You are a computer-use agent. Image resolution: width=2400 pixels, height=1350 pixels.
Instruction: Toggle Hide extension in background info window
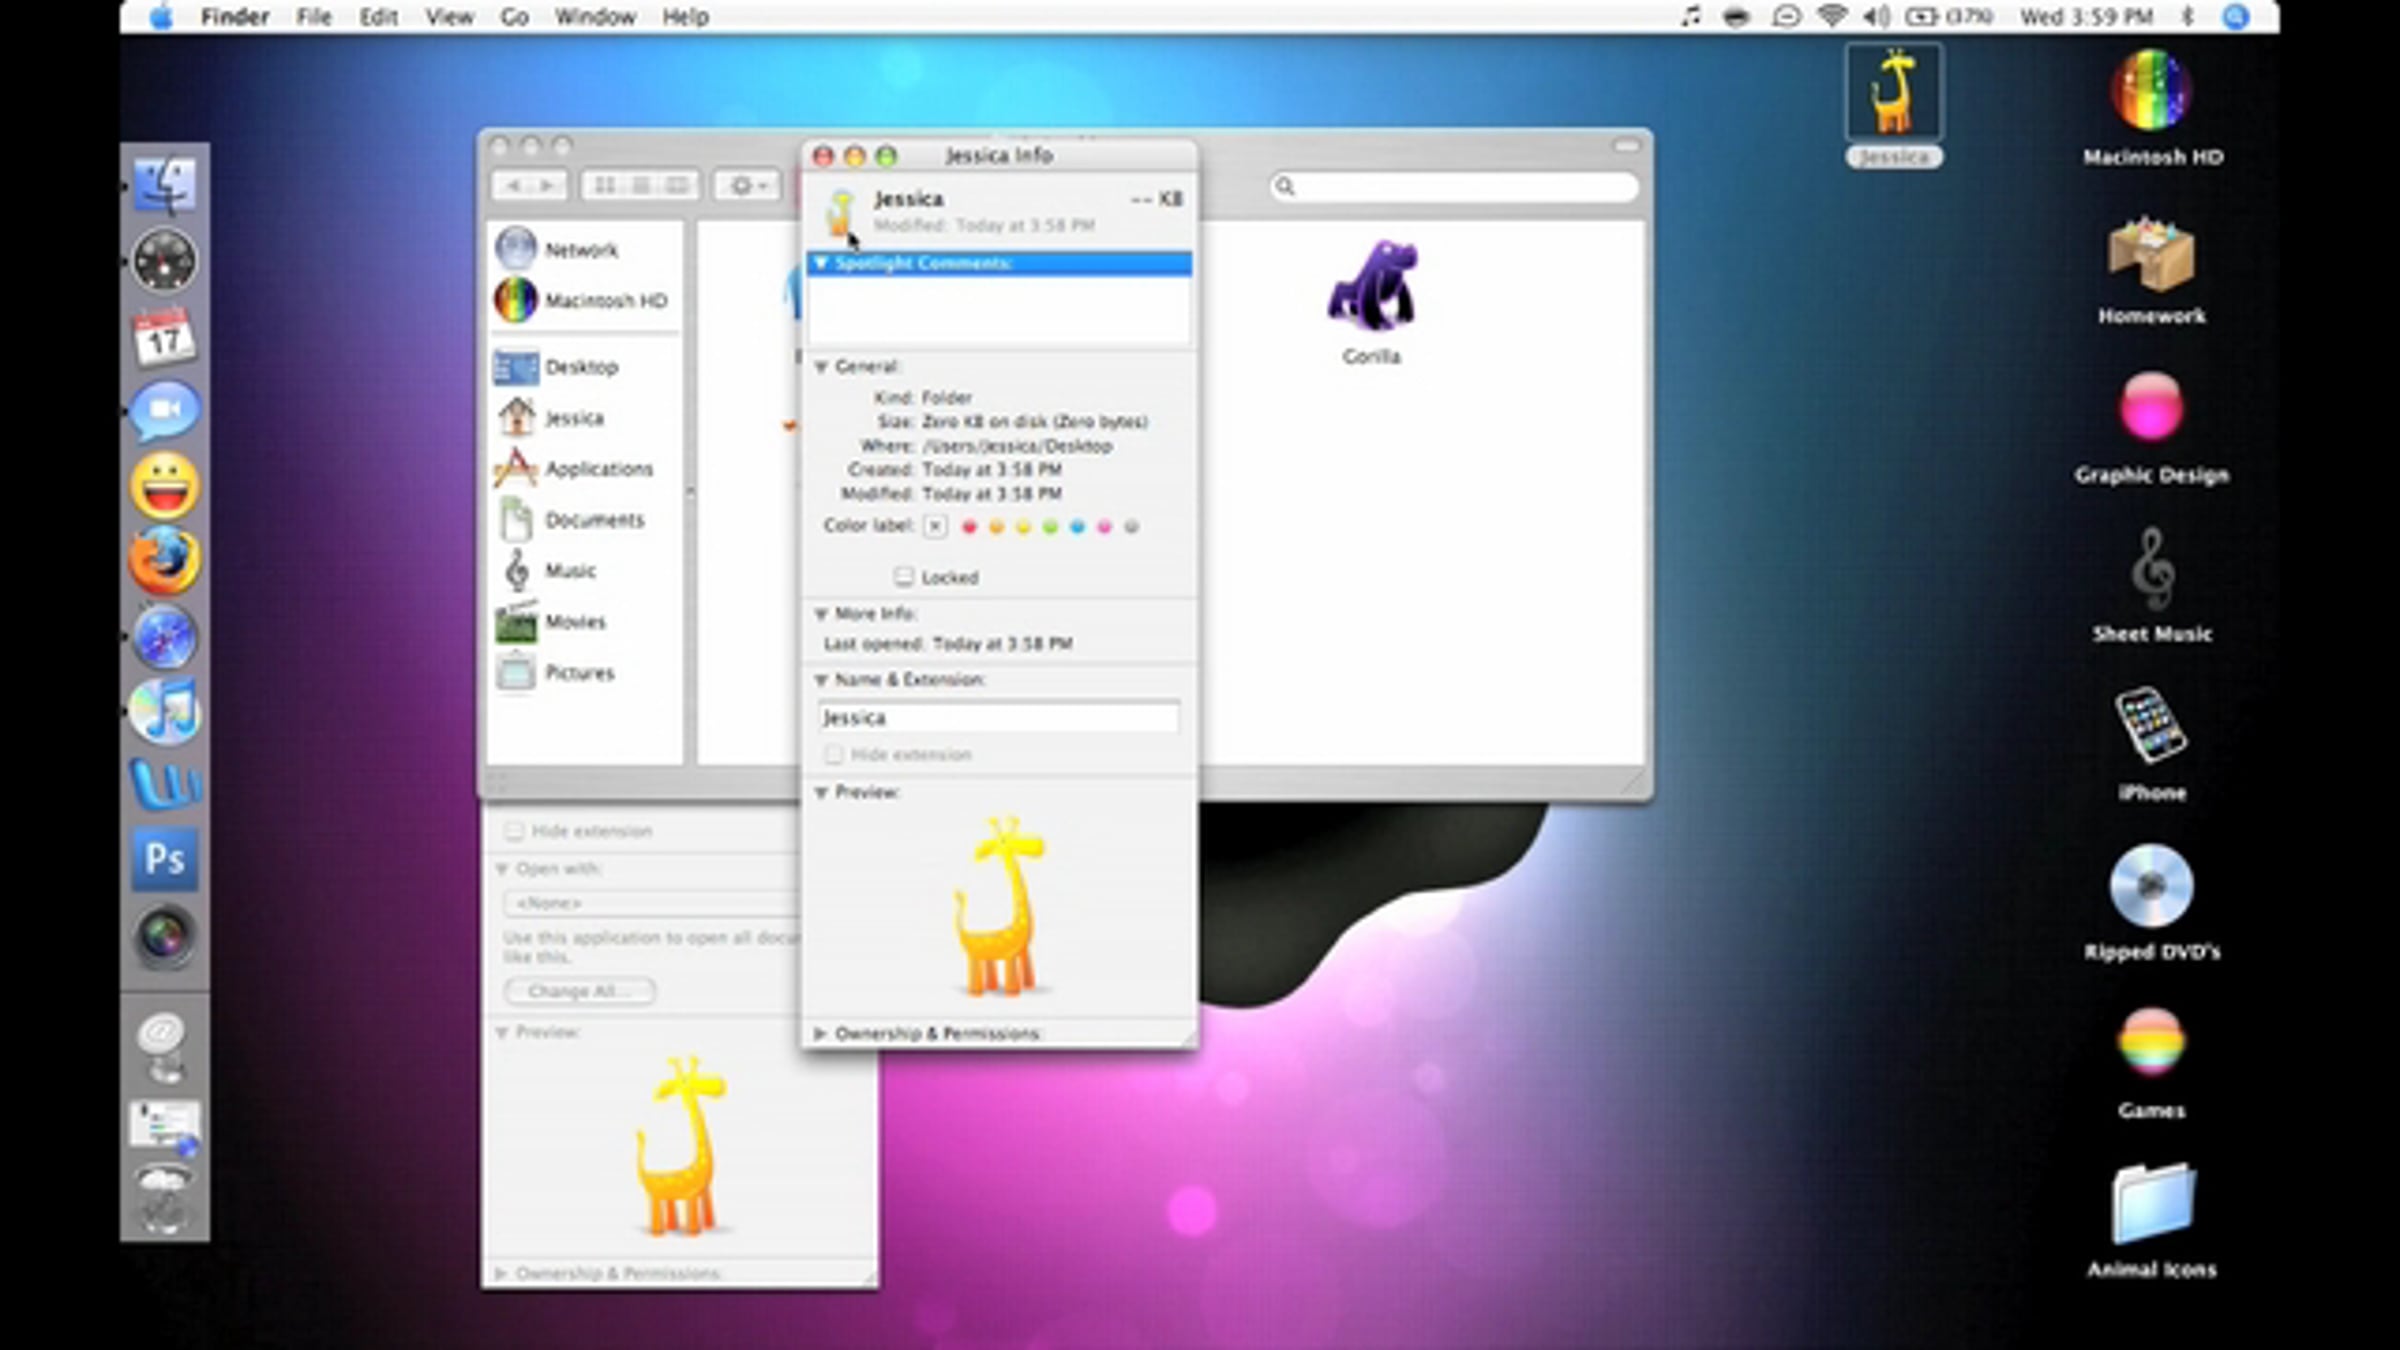tap(514, 831)
